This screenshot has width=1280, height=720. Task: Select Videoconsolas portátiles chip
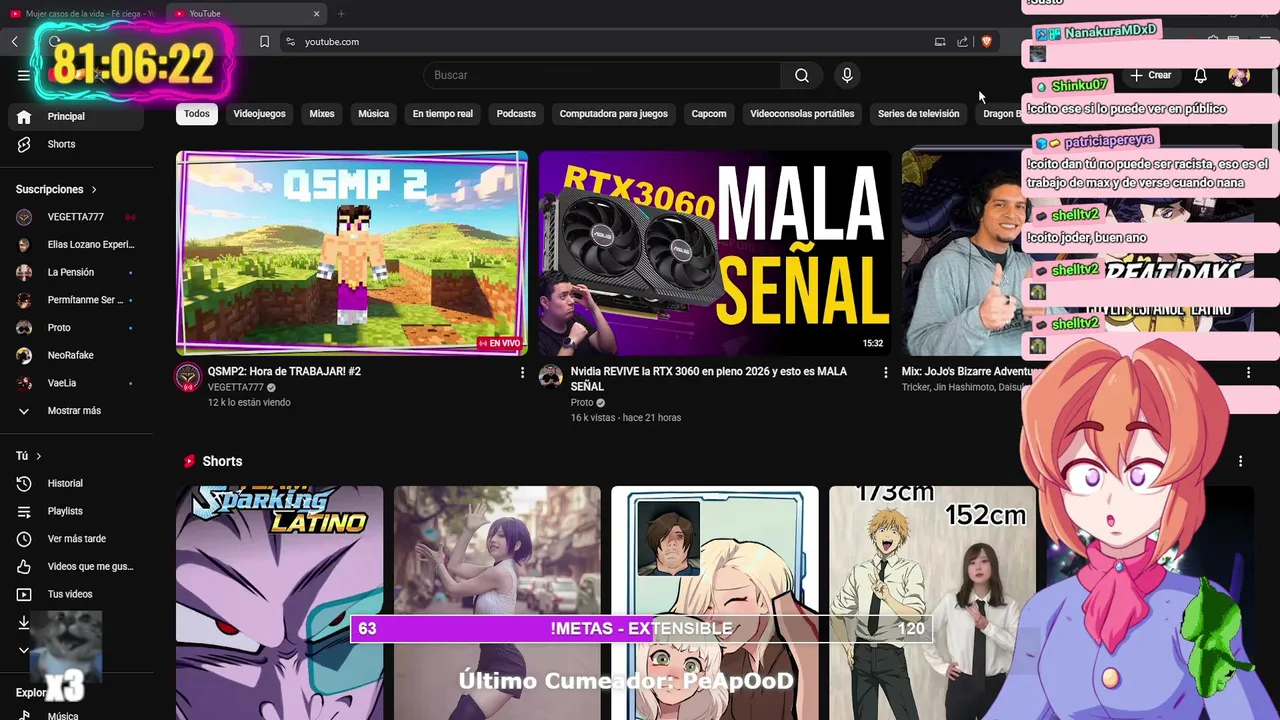802,114
